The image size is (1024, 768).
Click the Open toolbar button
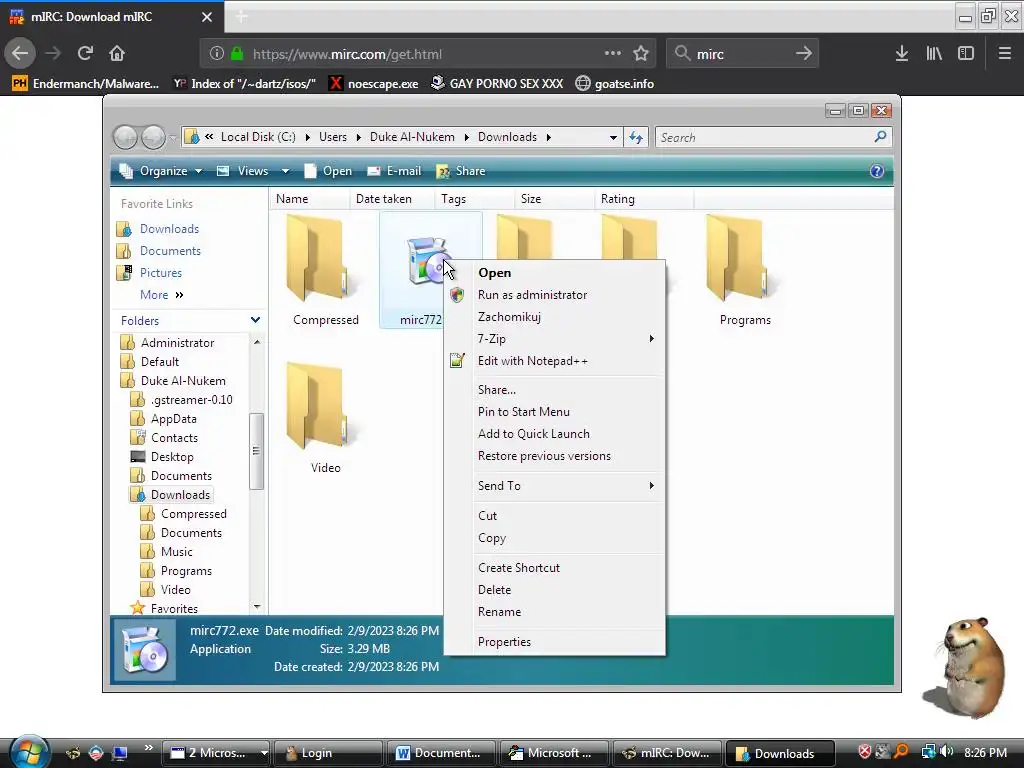(x=328, y=171)
